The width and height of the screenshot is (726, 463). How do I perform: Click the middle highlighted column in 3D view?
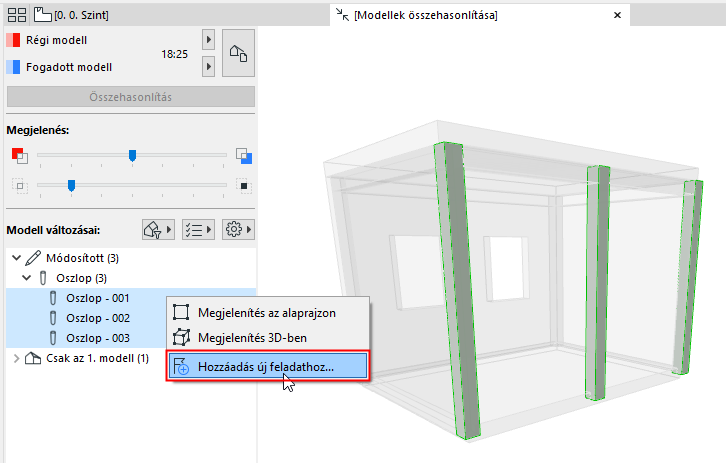pos(597,282)
